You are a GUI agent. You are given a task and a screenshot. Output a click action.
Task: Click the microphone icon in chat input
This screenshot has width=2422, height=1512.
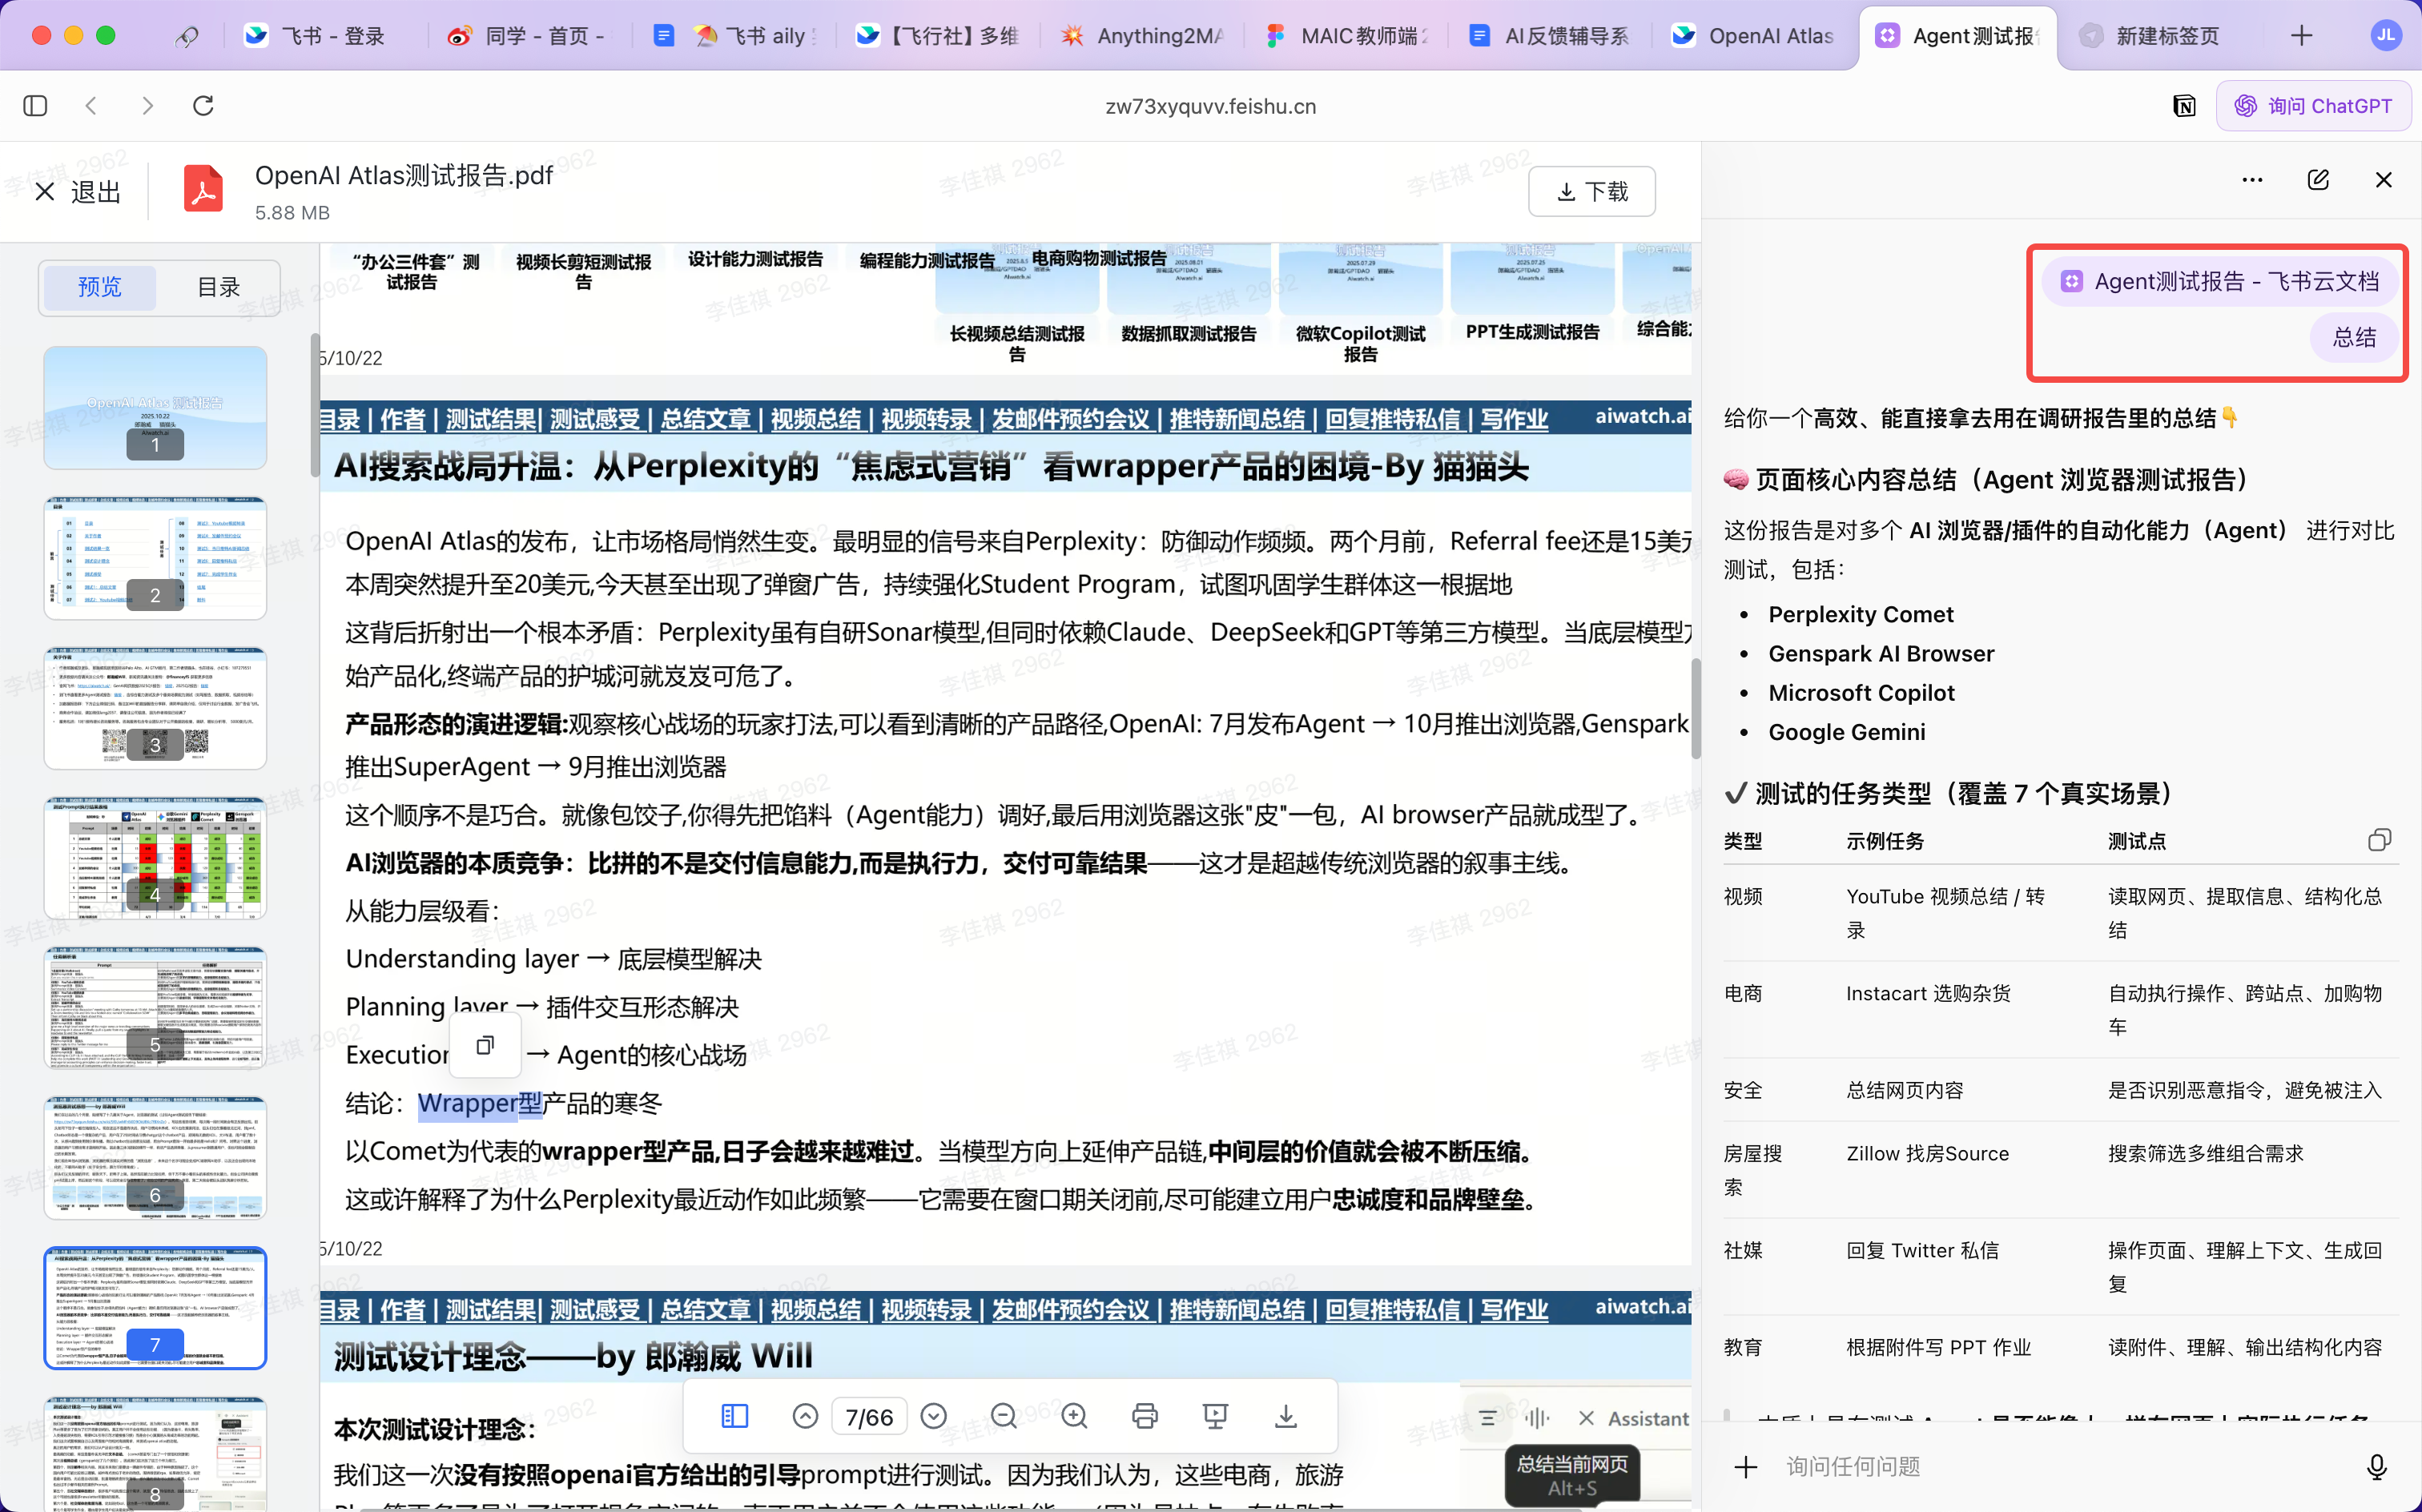(2377, 1467)
